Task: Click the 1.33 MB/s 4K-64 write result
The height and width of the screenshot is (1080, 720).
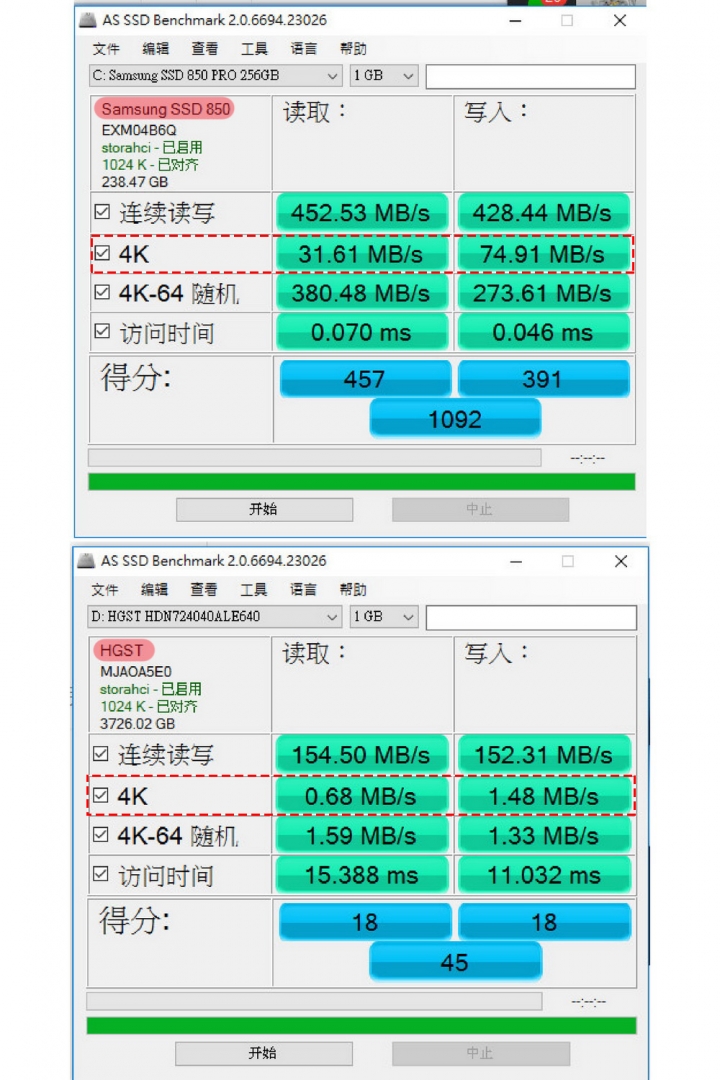Action: (543, 835)
